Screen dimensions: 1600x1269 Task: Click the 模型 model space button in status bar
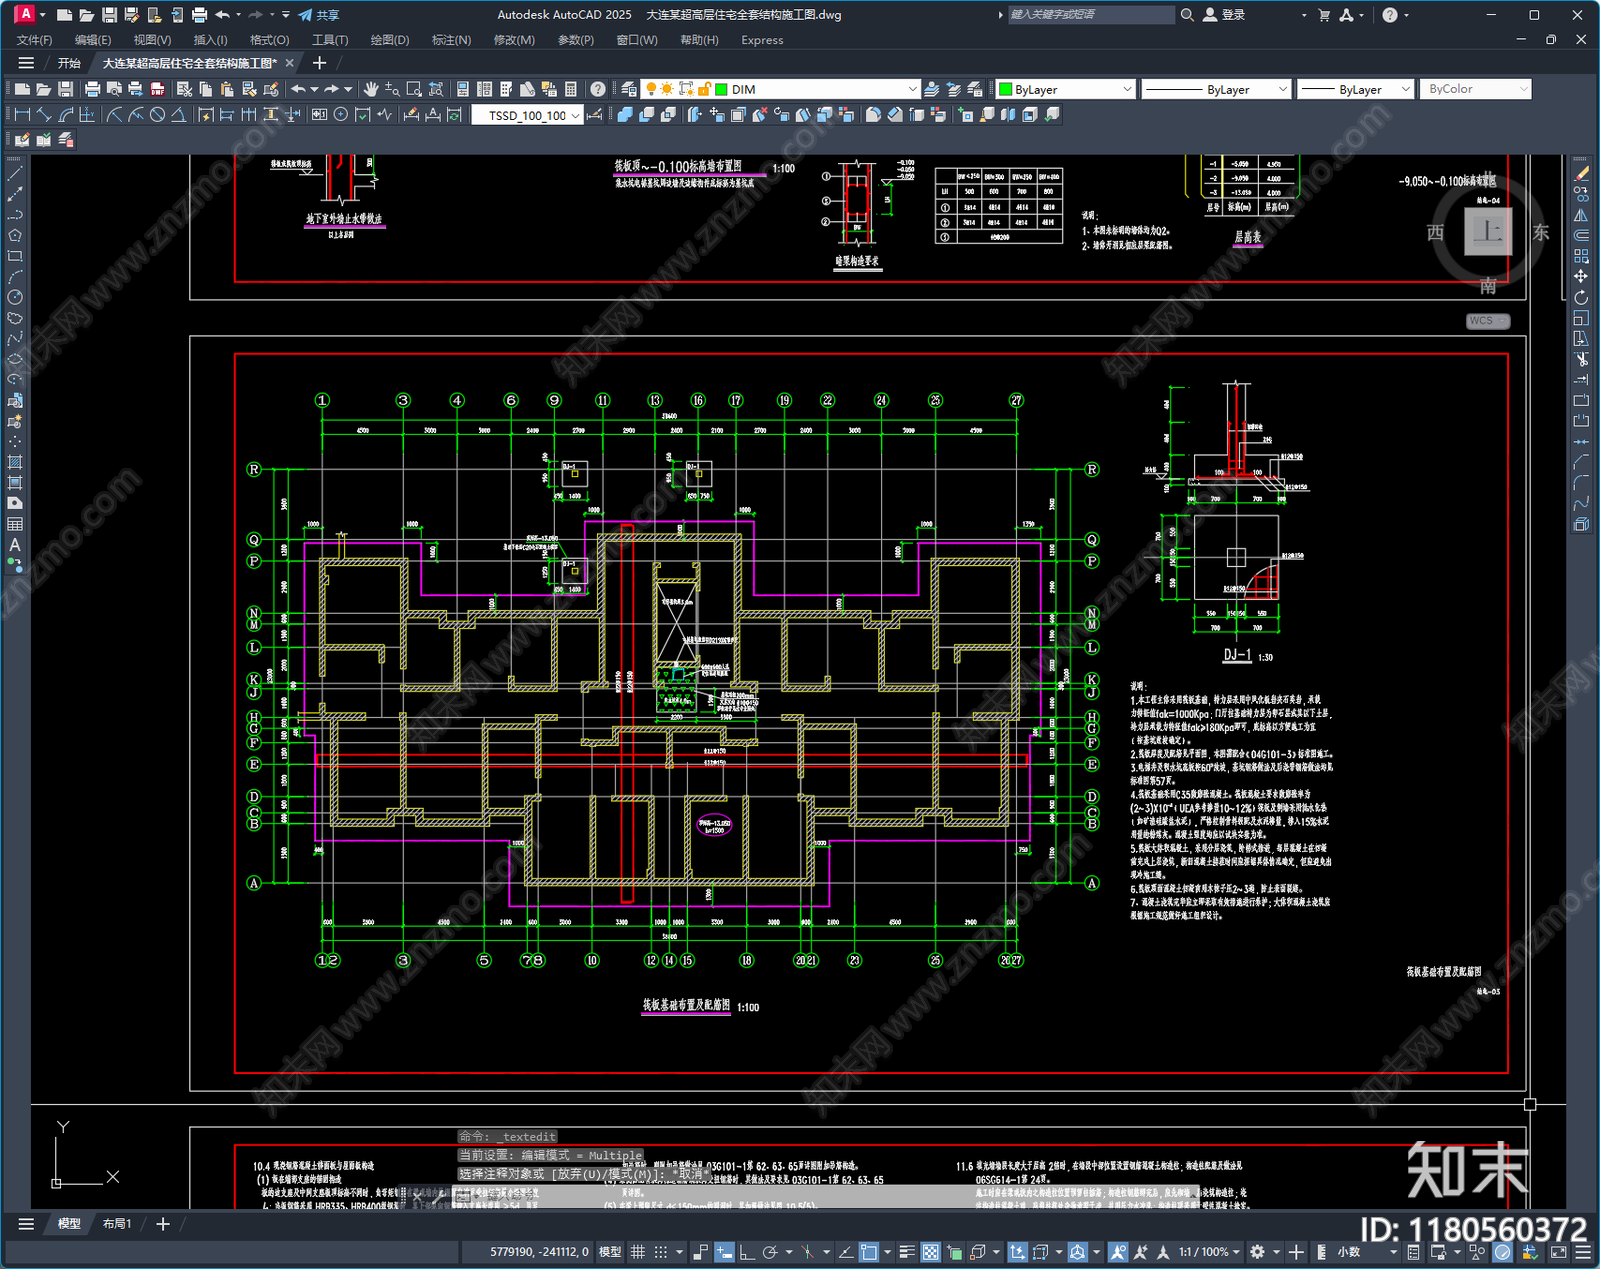pyautogui.click(x=609, y=1252)
